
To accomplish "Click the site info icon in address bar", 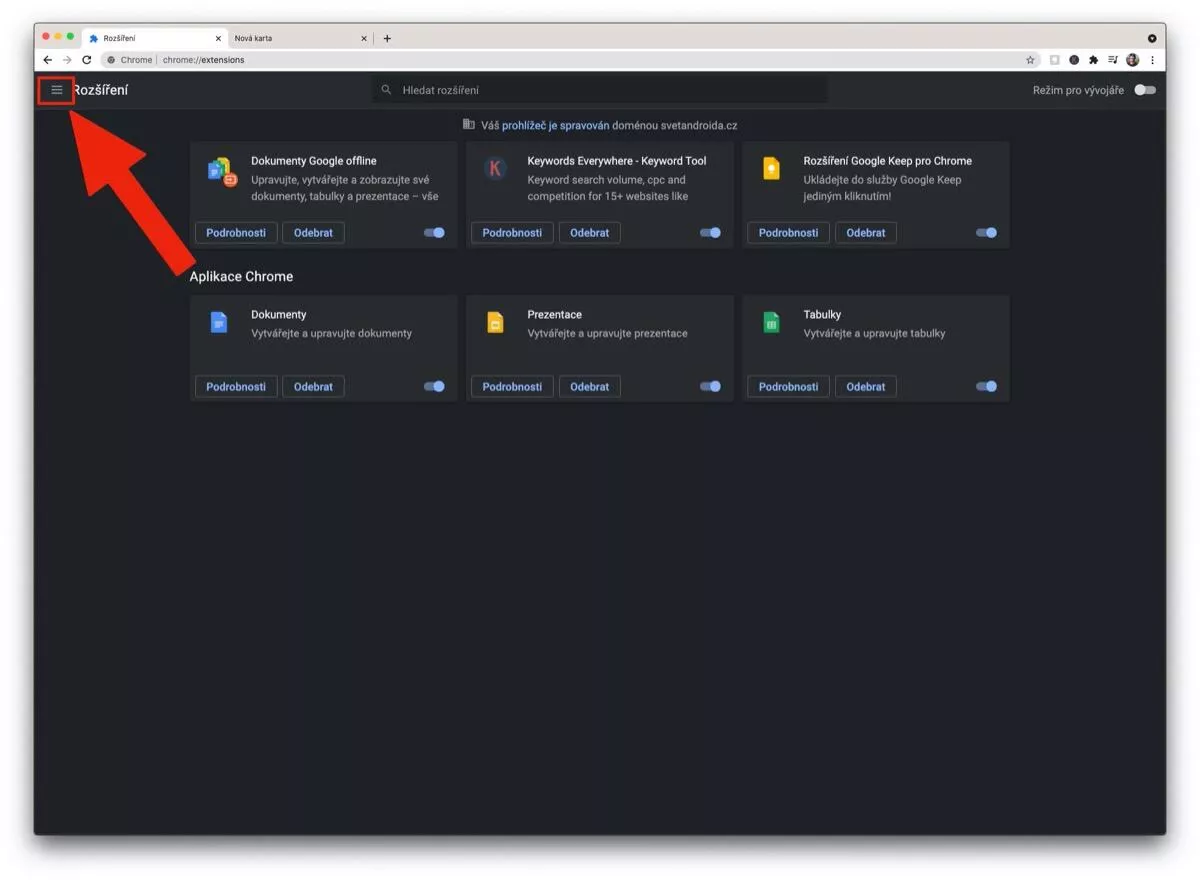I will pos(111,60).
